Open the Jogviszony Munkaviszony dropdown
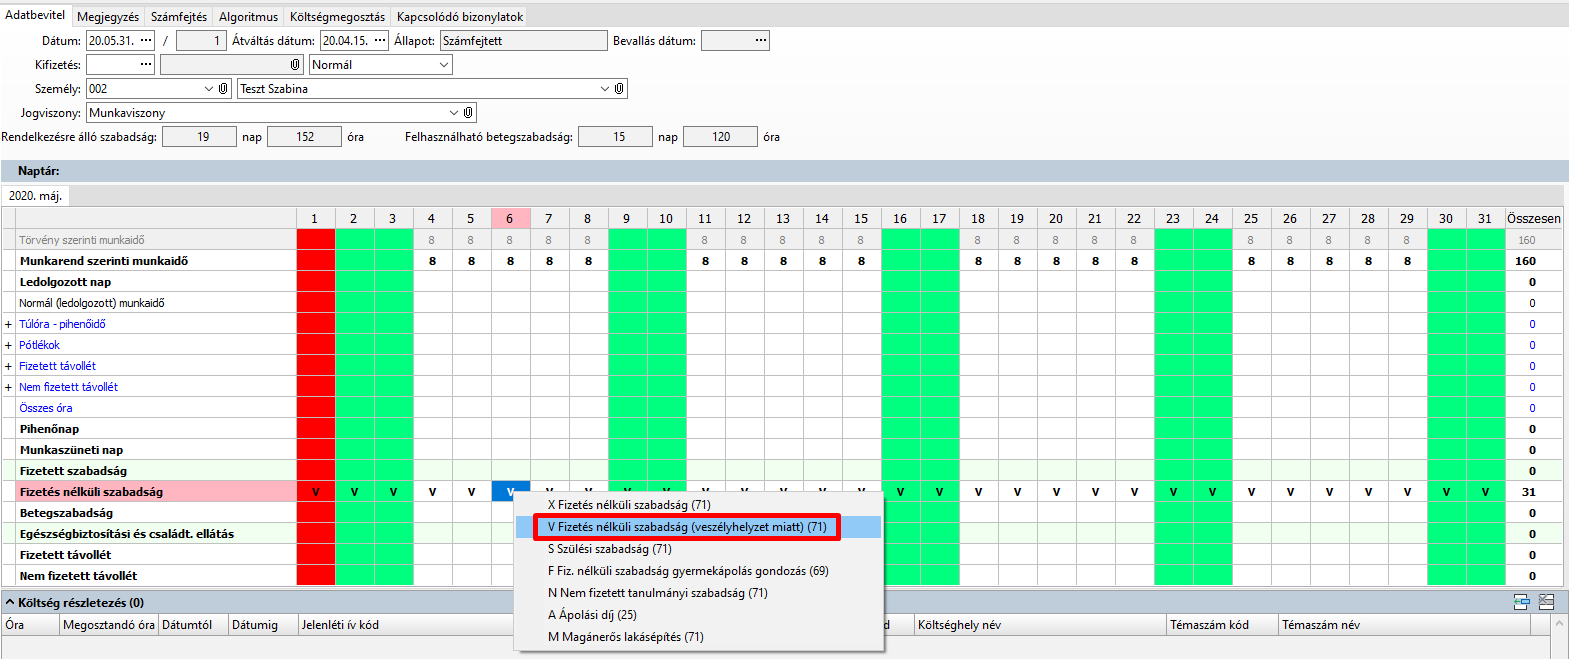Viewport: 1569px width, 659px height. tap(453, 113)
